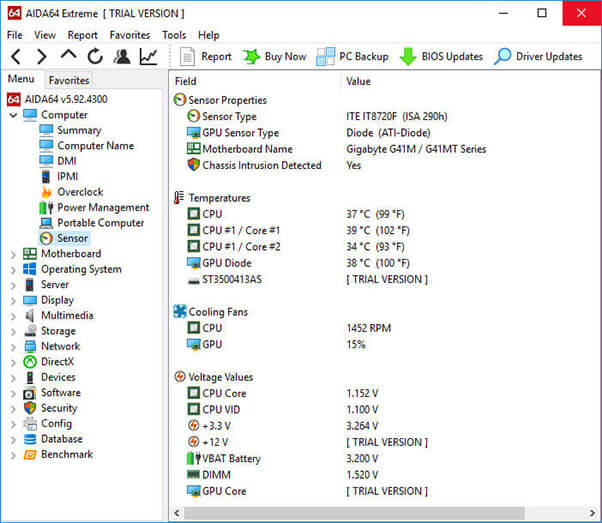Expand the Storage tree node
The width and height of the screenshot is (602, 523).
(x=13, y=331)
